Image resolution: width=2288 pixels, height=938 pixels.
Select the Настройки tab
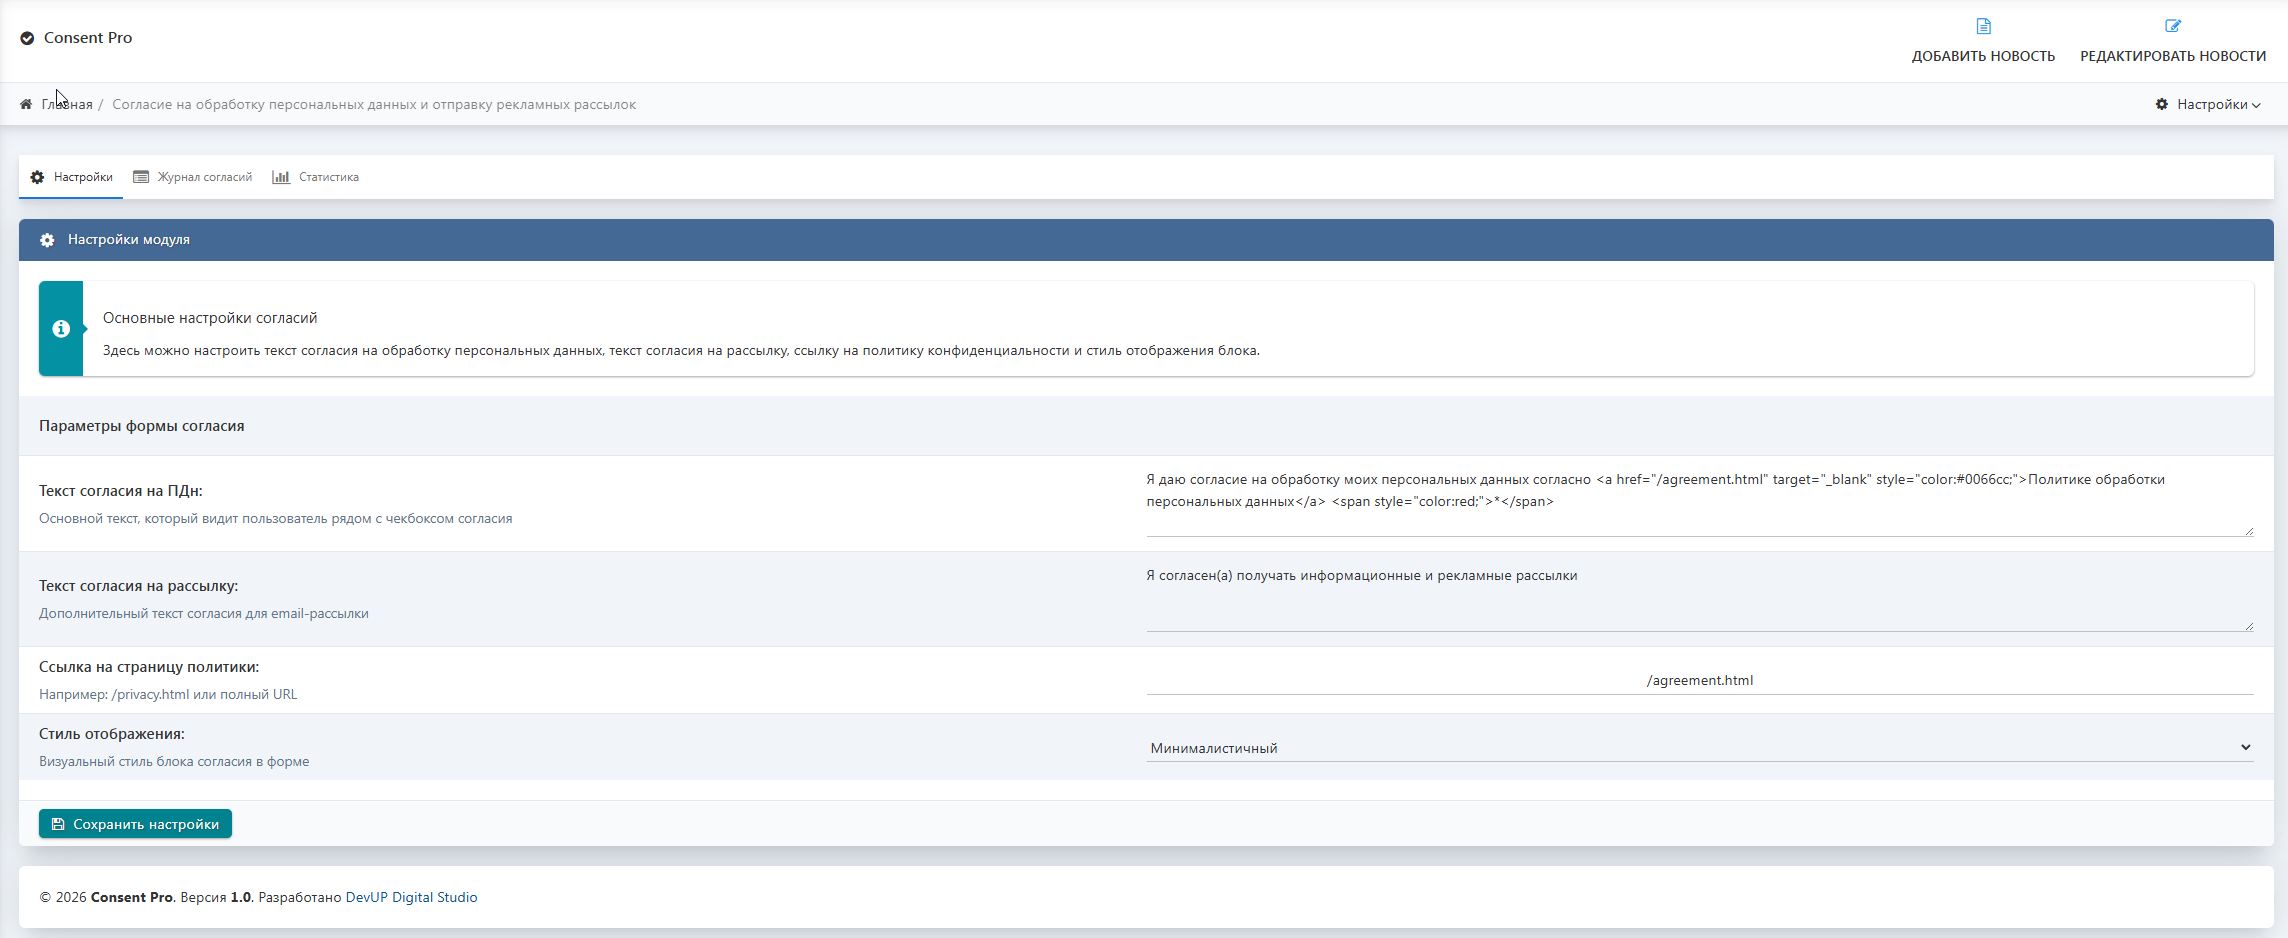(x=82, y=177)
